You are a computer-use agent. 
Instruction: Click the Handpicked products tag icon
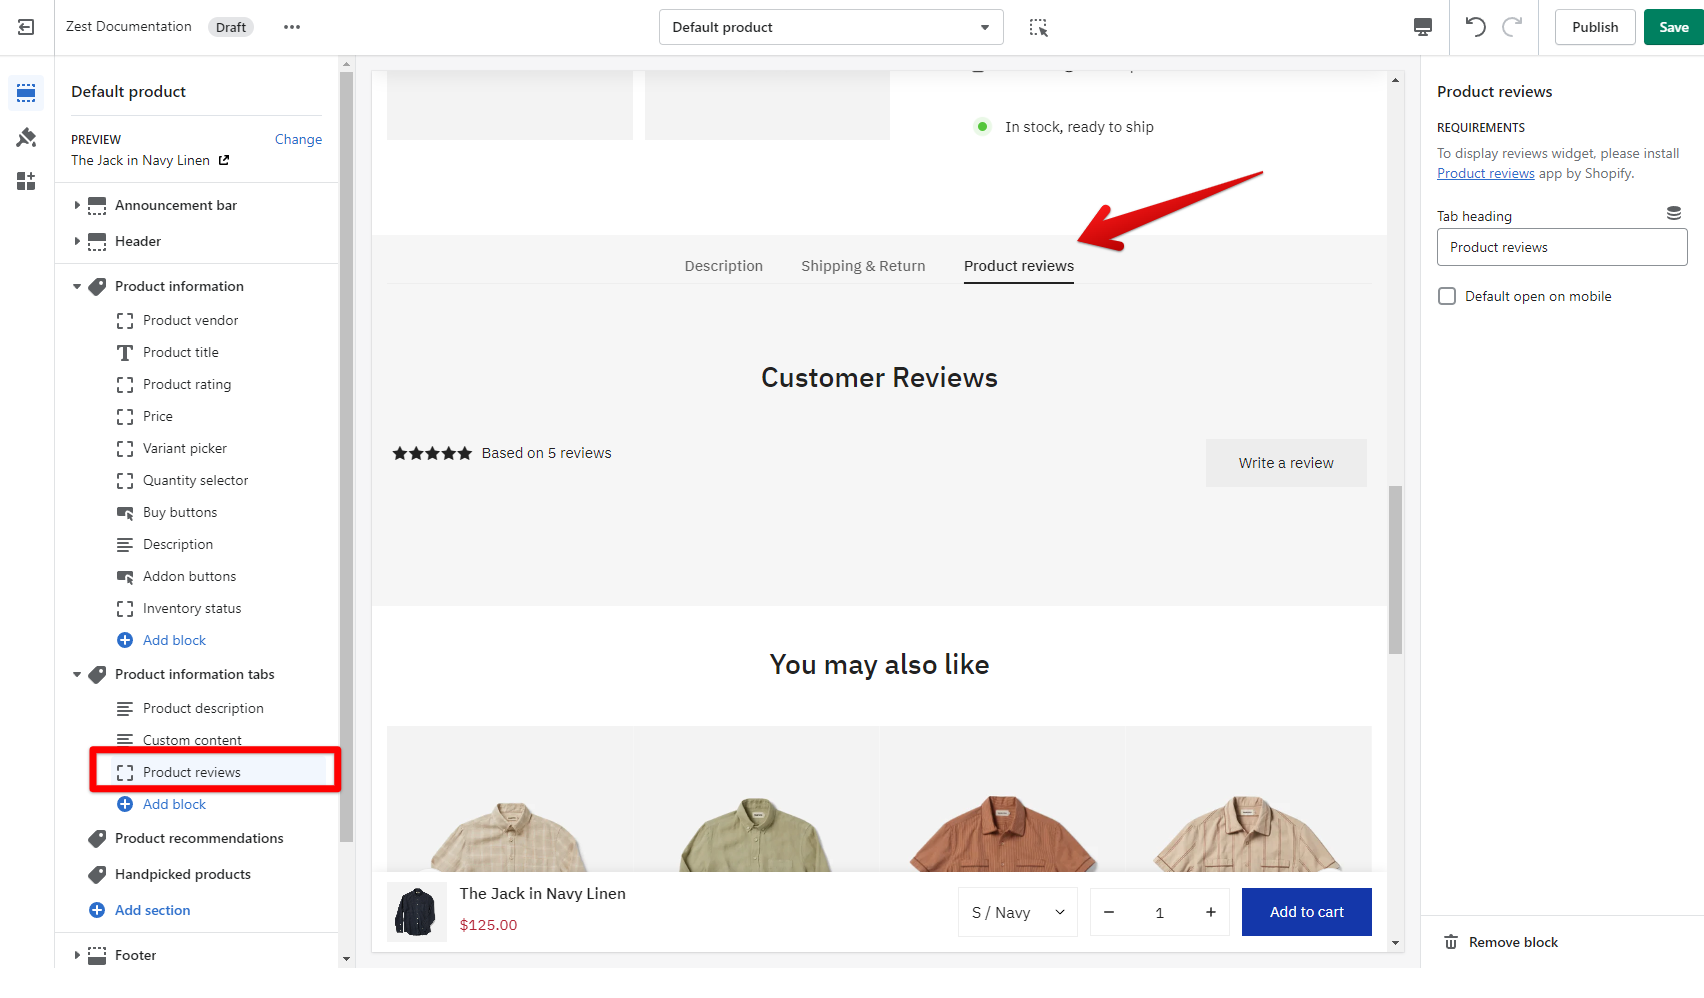click(97, 874)
